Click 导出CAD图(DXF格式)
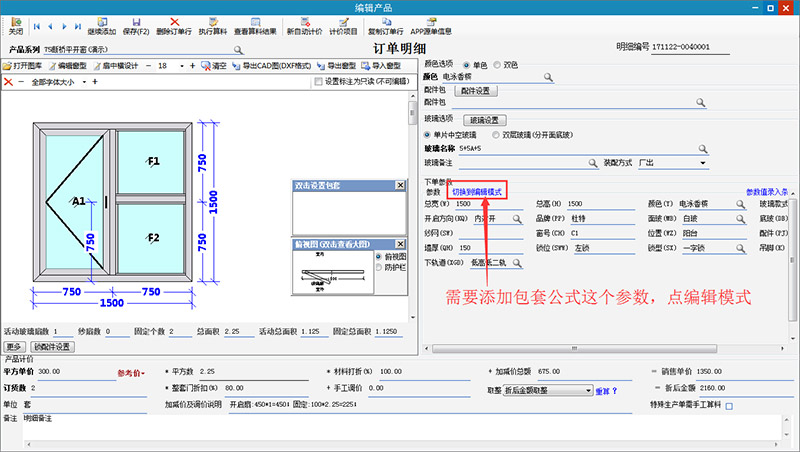Image resolution: width=800 pixels, height=452 pixels. click(x=271, y=66)
